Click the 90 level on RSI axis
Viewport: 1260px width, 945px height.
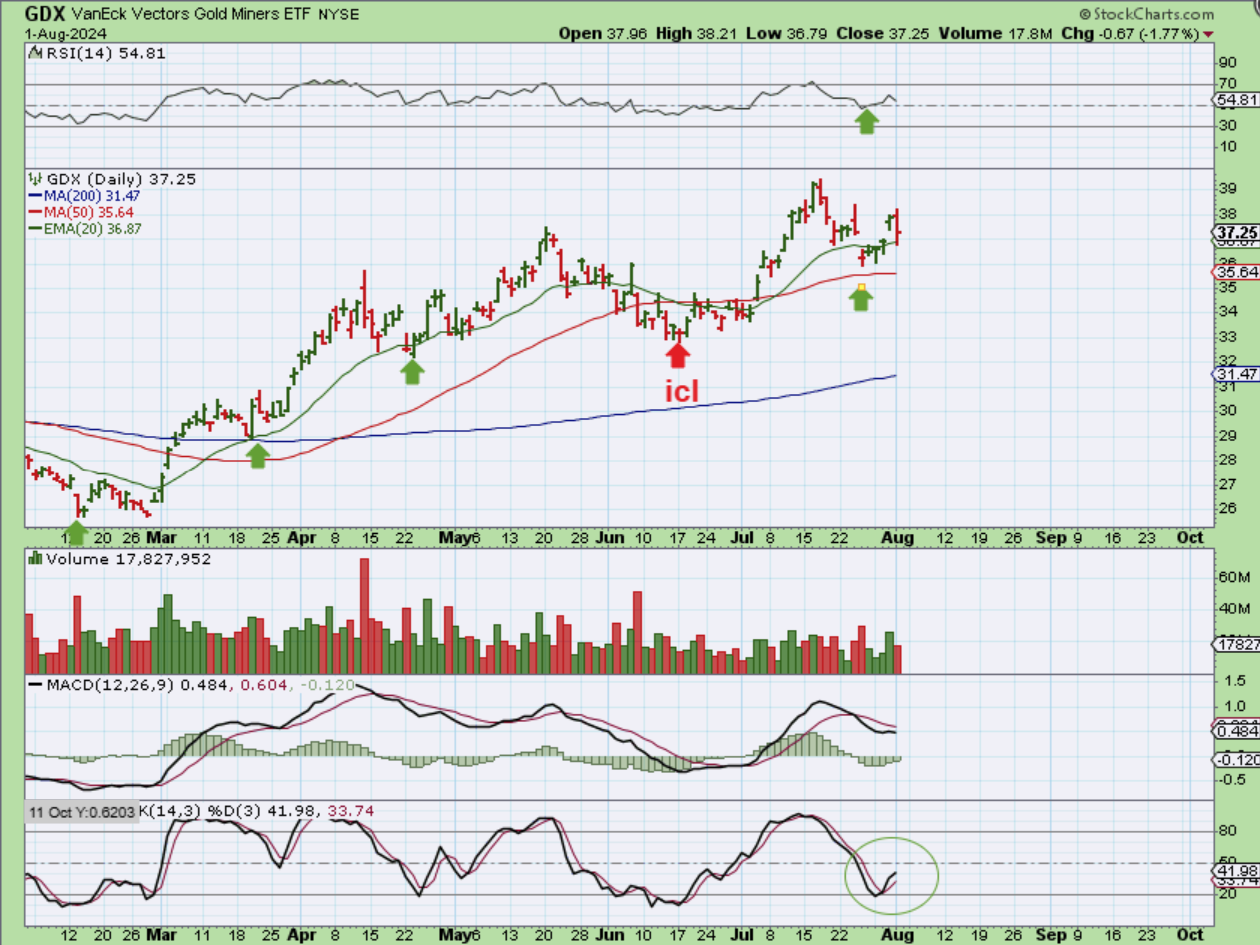(x=1228, y=64)
